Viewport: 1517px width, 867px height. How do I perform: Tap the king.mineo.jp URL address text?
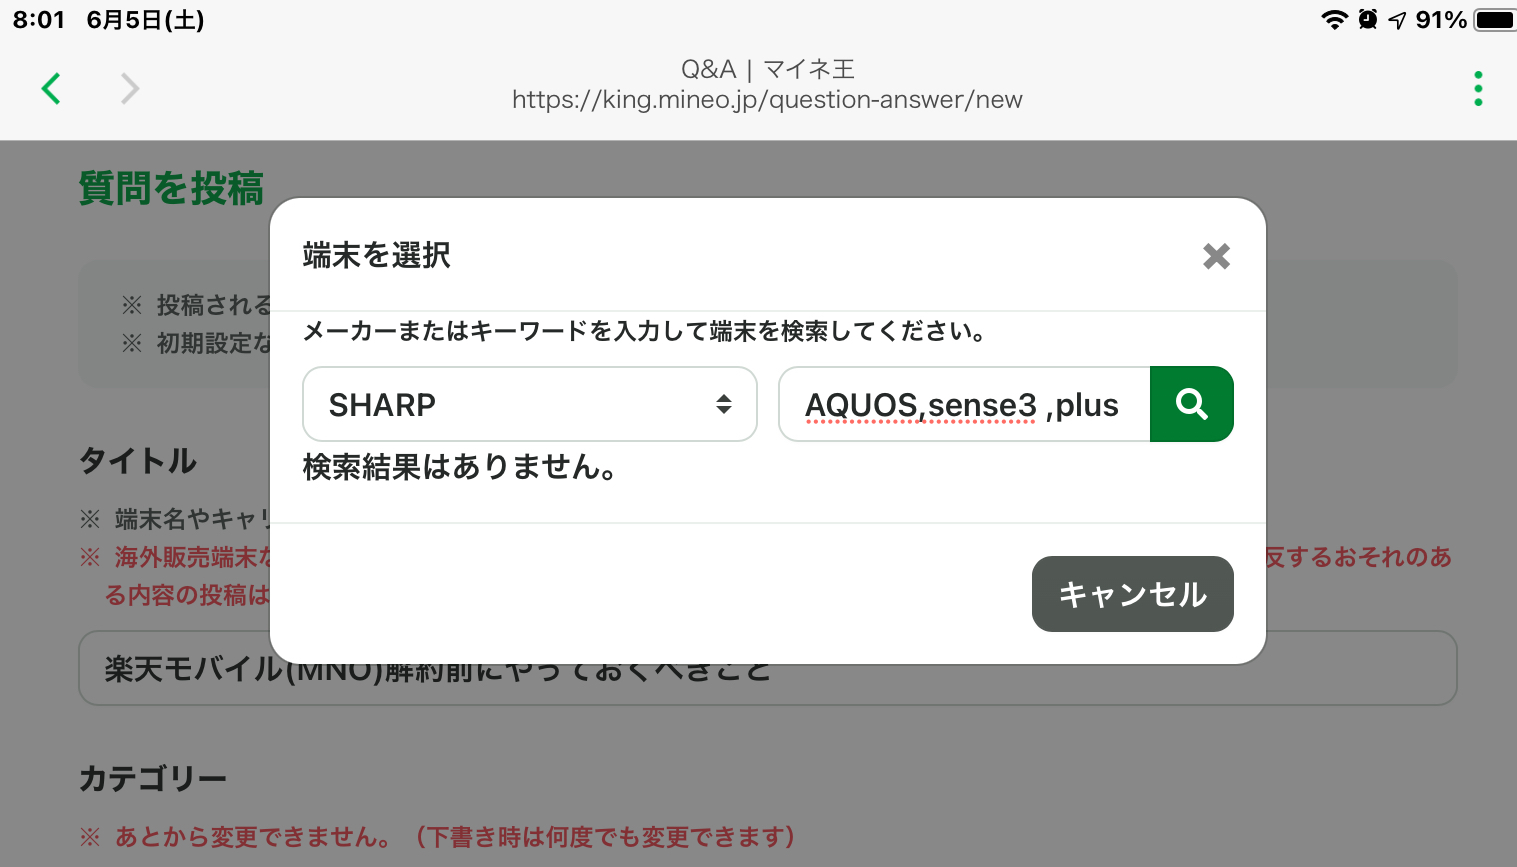click(767, 100)
